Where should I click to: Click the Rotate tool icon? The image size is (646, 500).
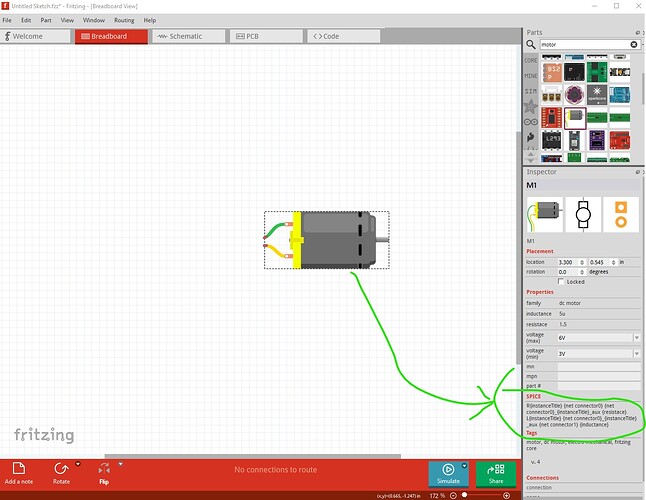(61, 468)
